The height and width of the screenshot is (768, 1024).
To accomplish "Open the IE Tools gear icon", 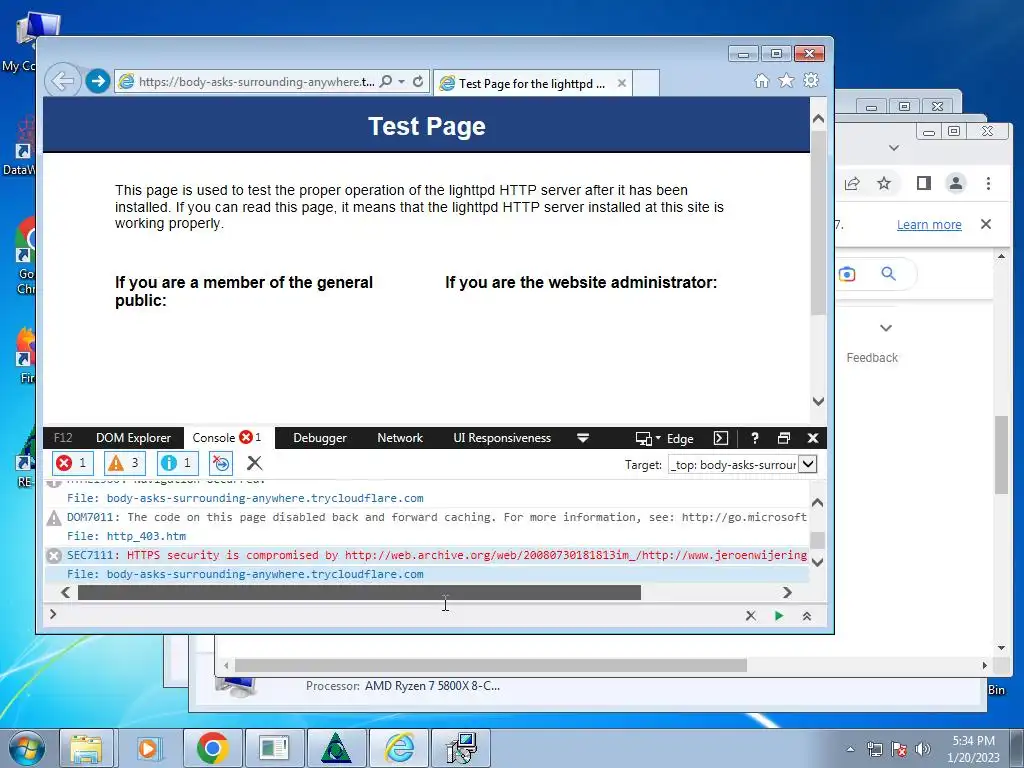I will tap(811, 80).
